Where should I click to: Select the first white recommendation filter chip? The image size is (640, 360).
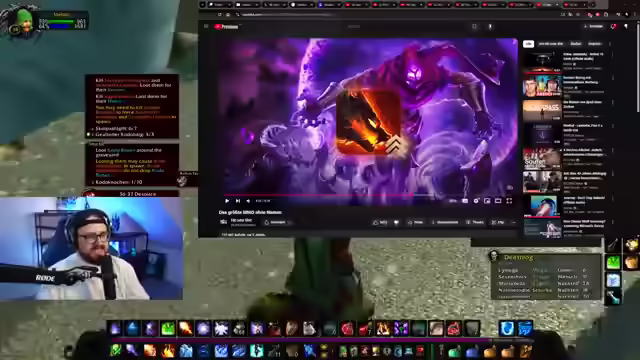(x=528, y=44)
